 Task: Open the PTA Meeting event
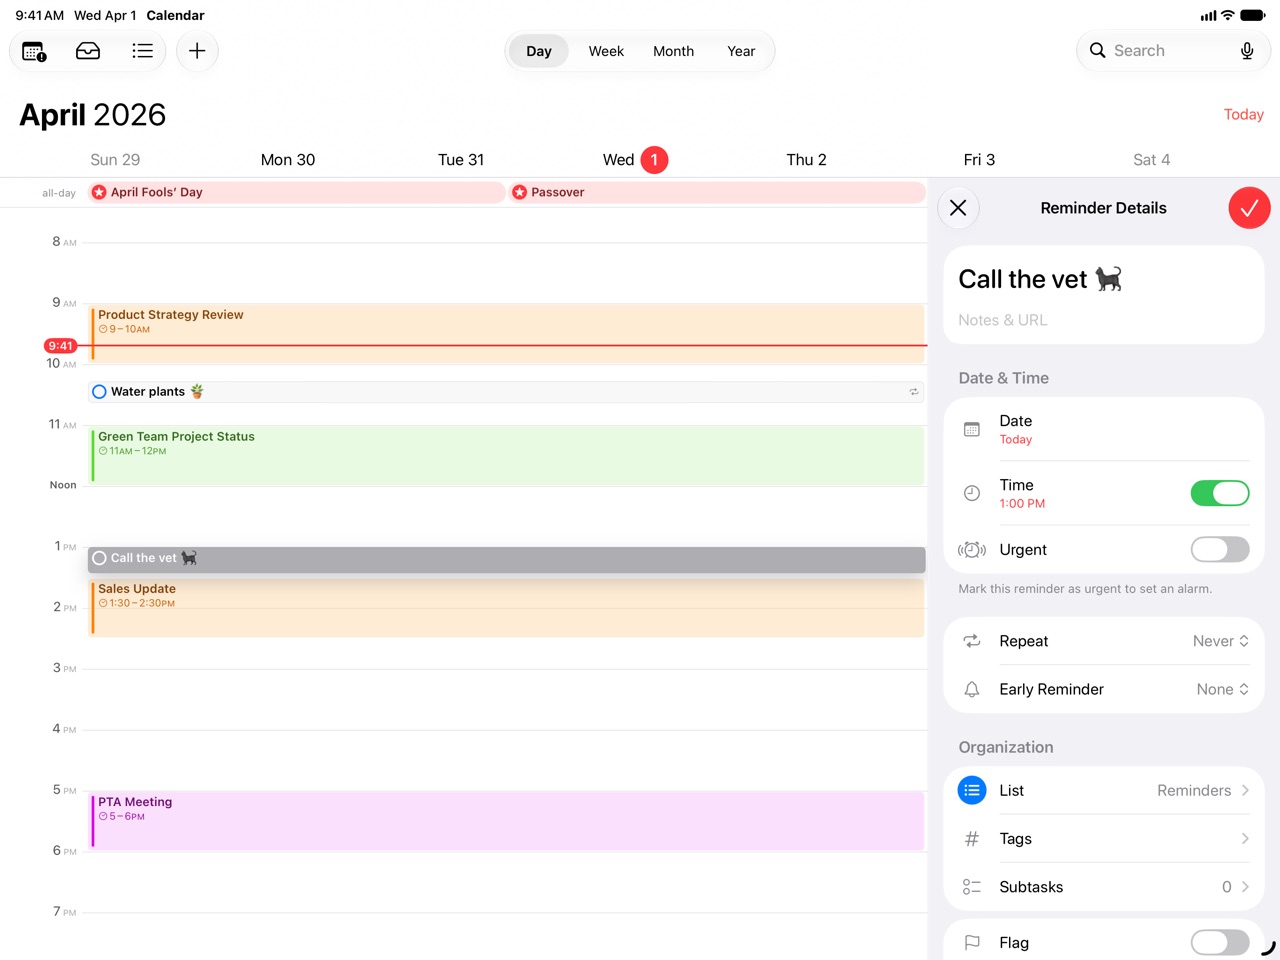coord(507,821)
